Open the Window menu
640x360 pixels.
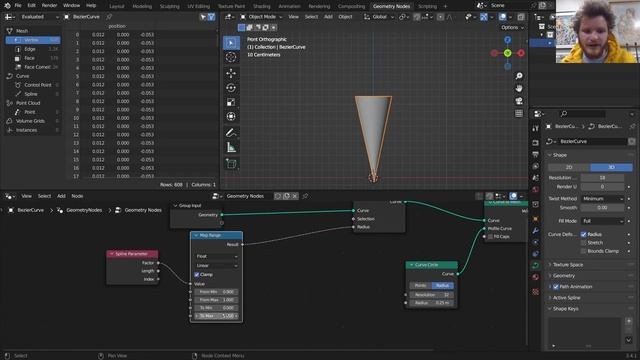pos(71,6)
